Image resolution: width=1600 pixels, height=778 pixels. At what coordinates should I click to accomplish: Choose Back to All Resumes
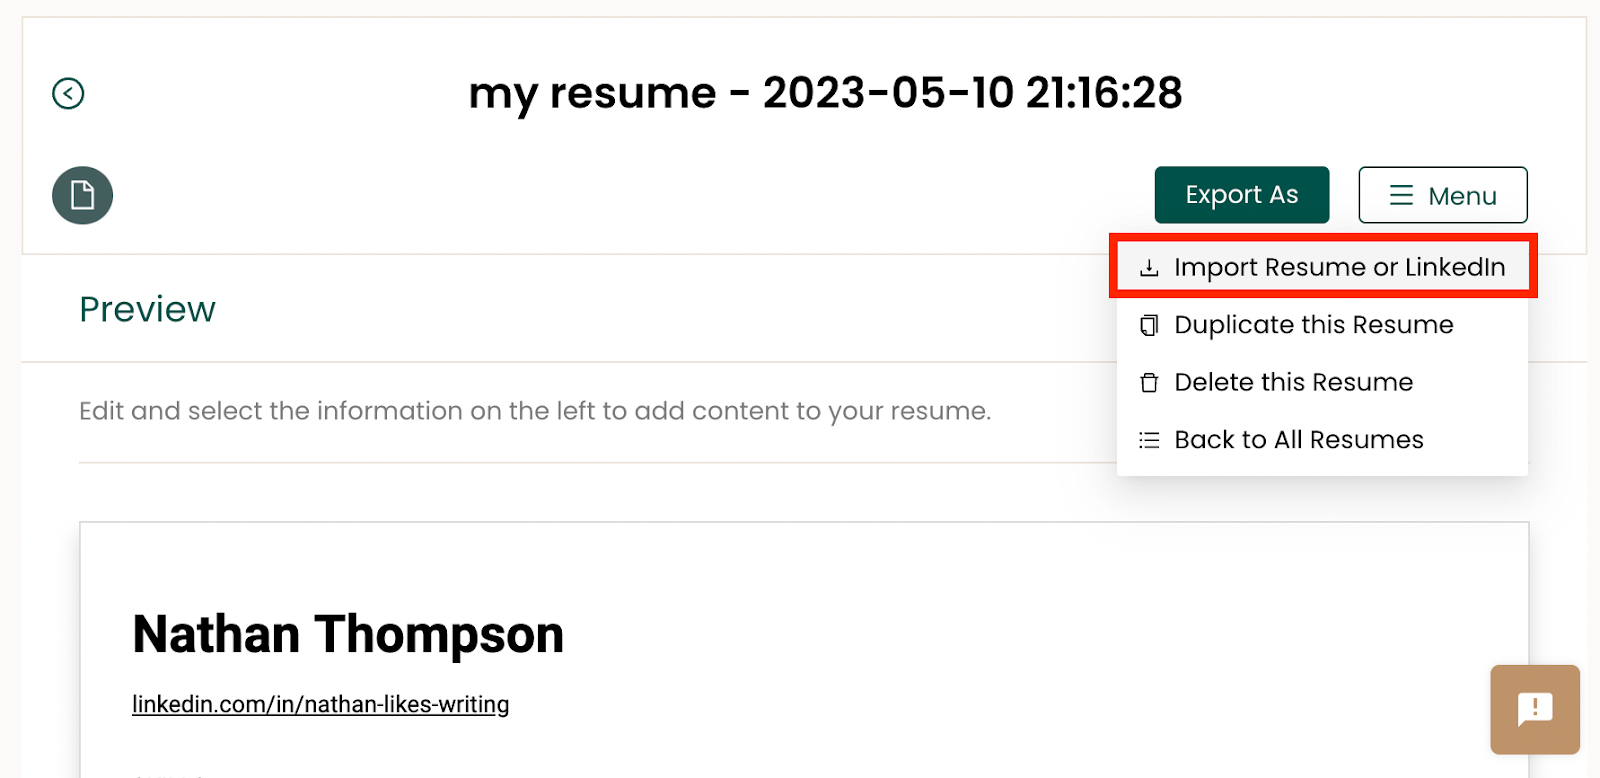pos(1299,438)
